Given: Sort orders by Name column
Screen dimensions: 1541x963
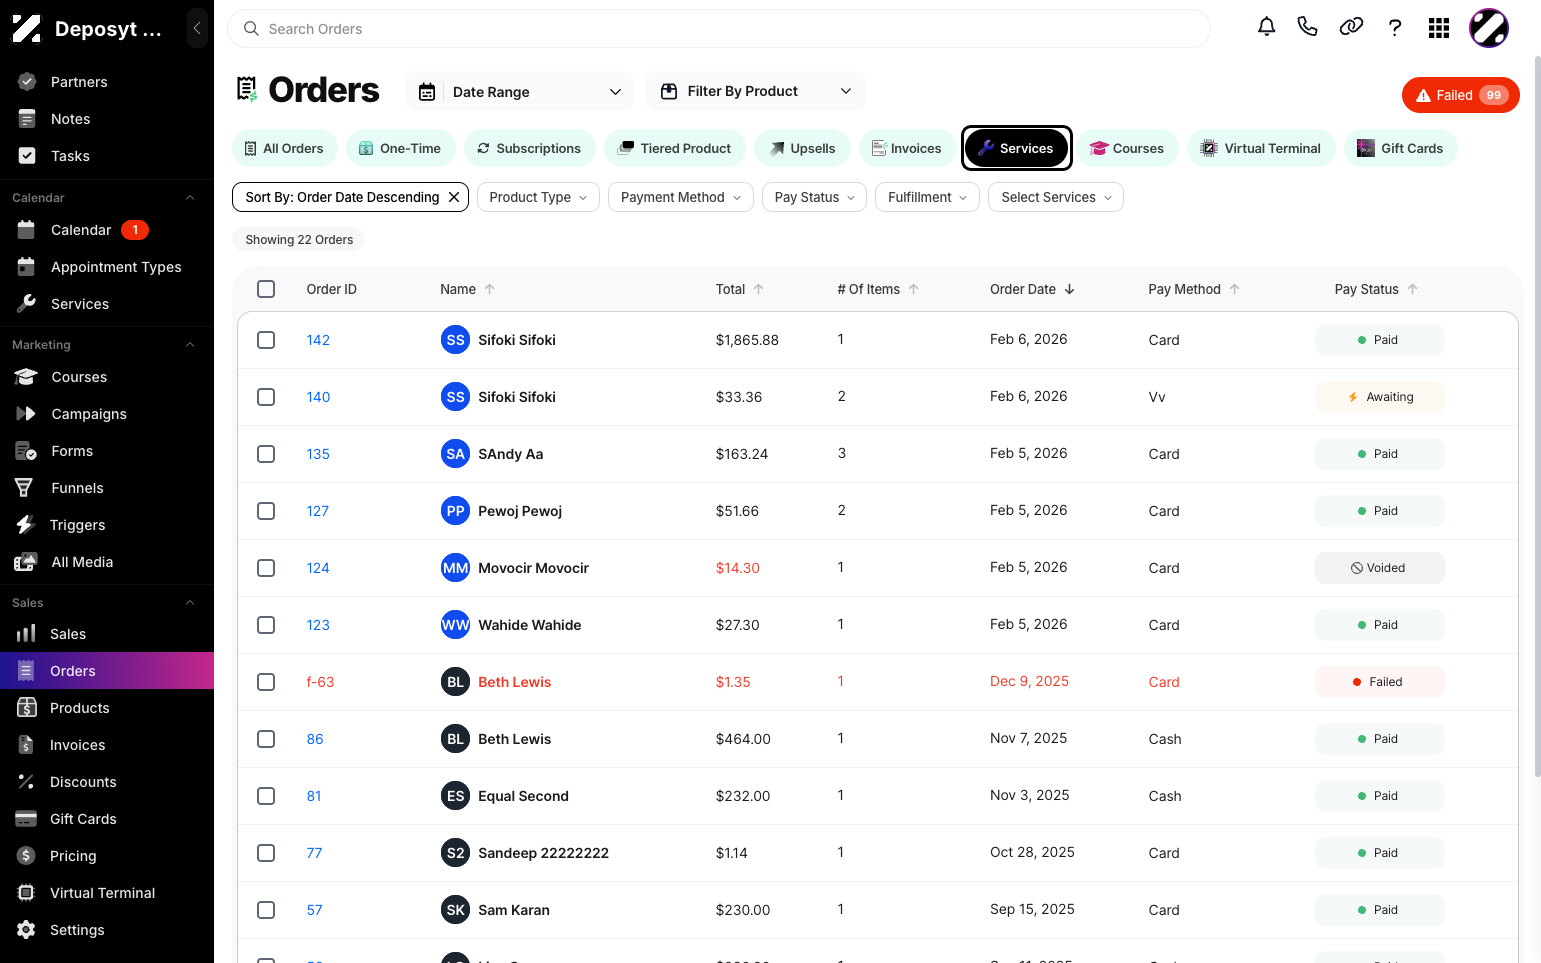Looking at the screenshot, I should [x=467, y=289].
